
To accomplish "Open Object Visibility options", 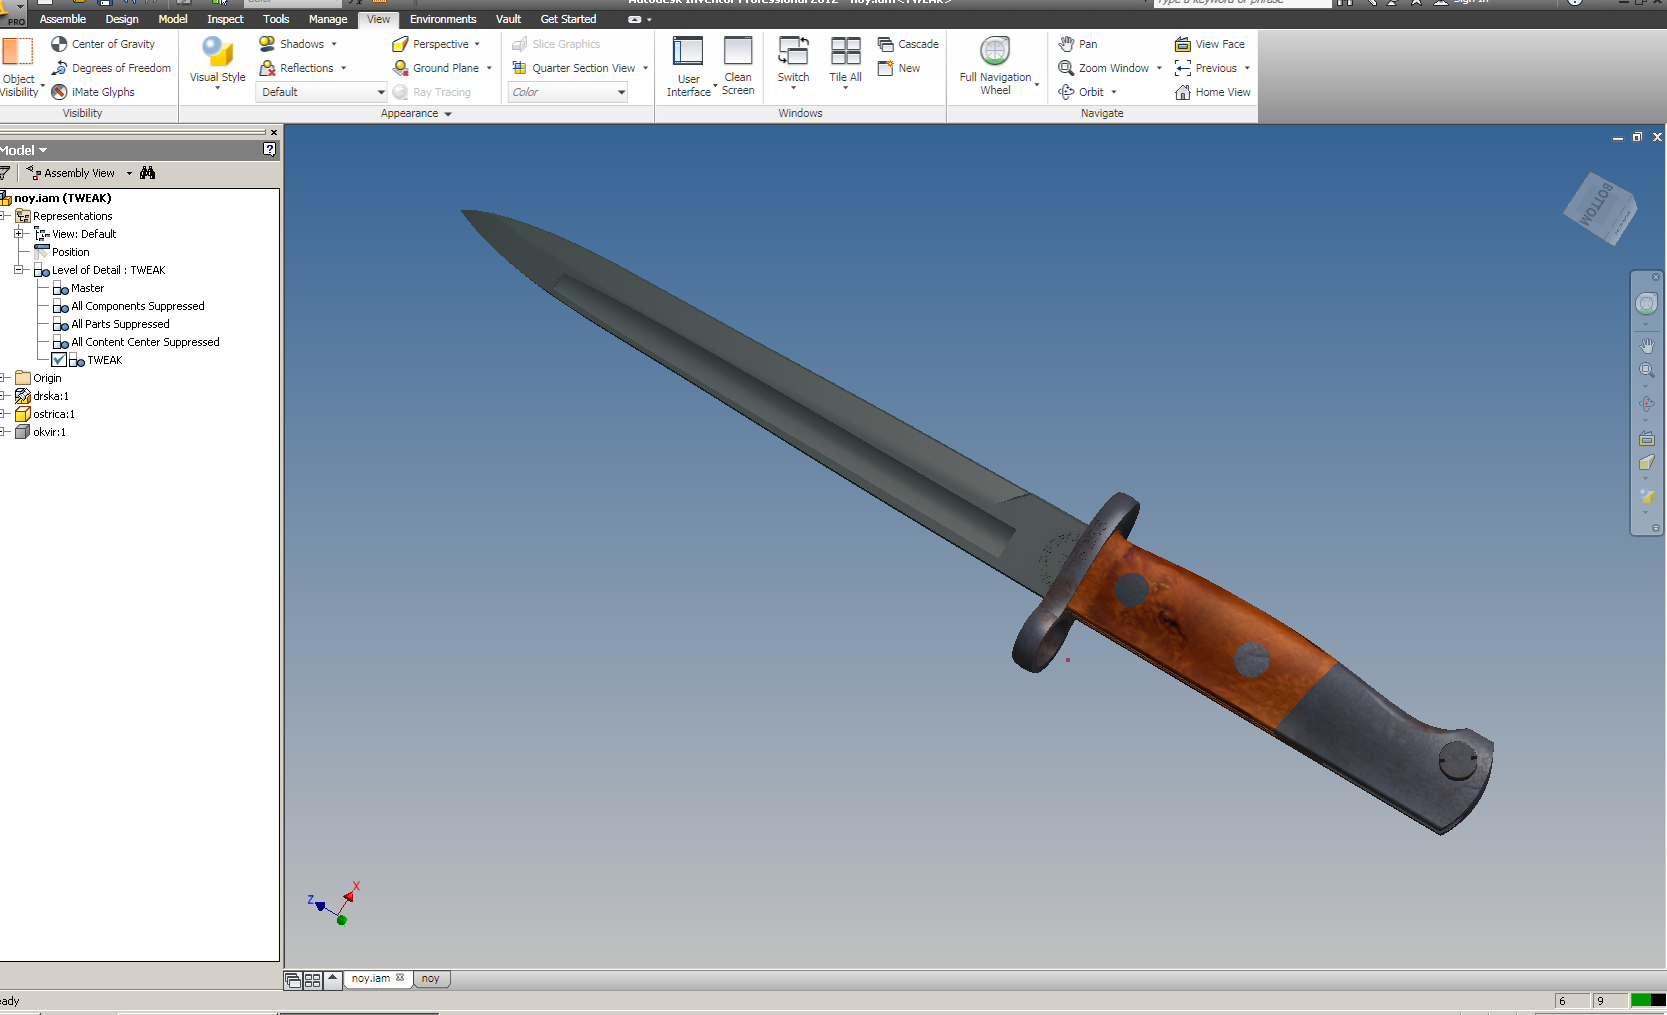I will pos(19,67).
